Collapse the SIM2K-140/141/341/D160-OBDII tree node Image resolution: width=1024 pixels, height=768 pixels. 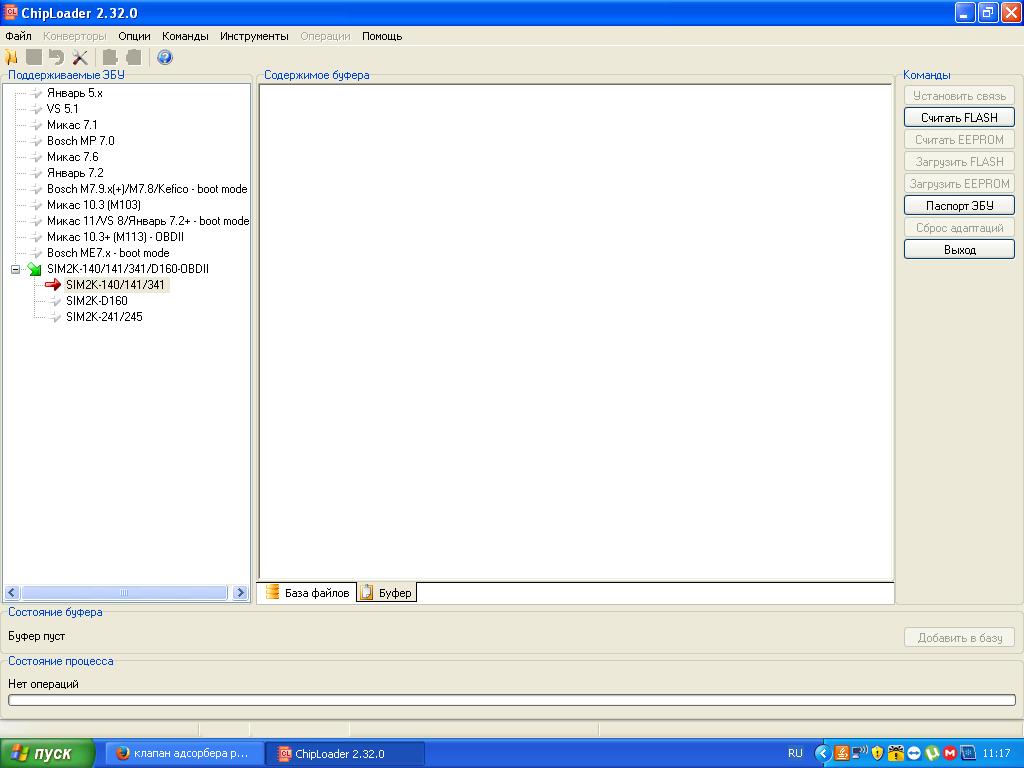pos(16,269)
